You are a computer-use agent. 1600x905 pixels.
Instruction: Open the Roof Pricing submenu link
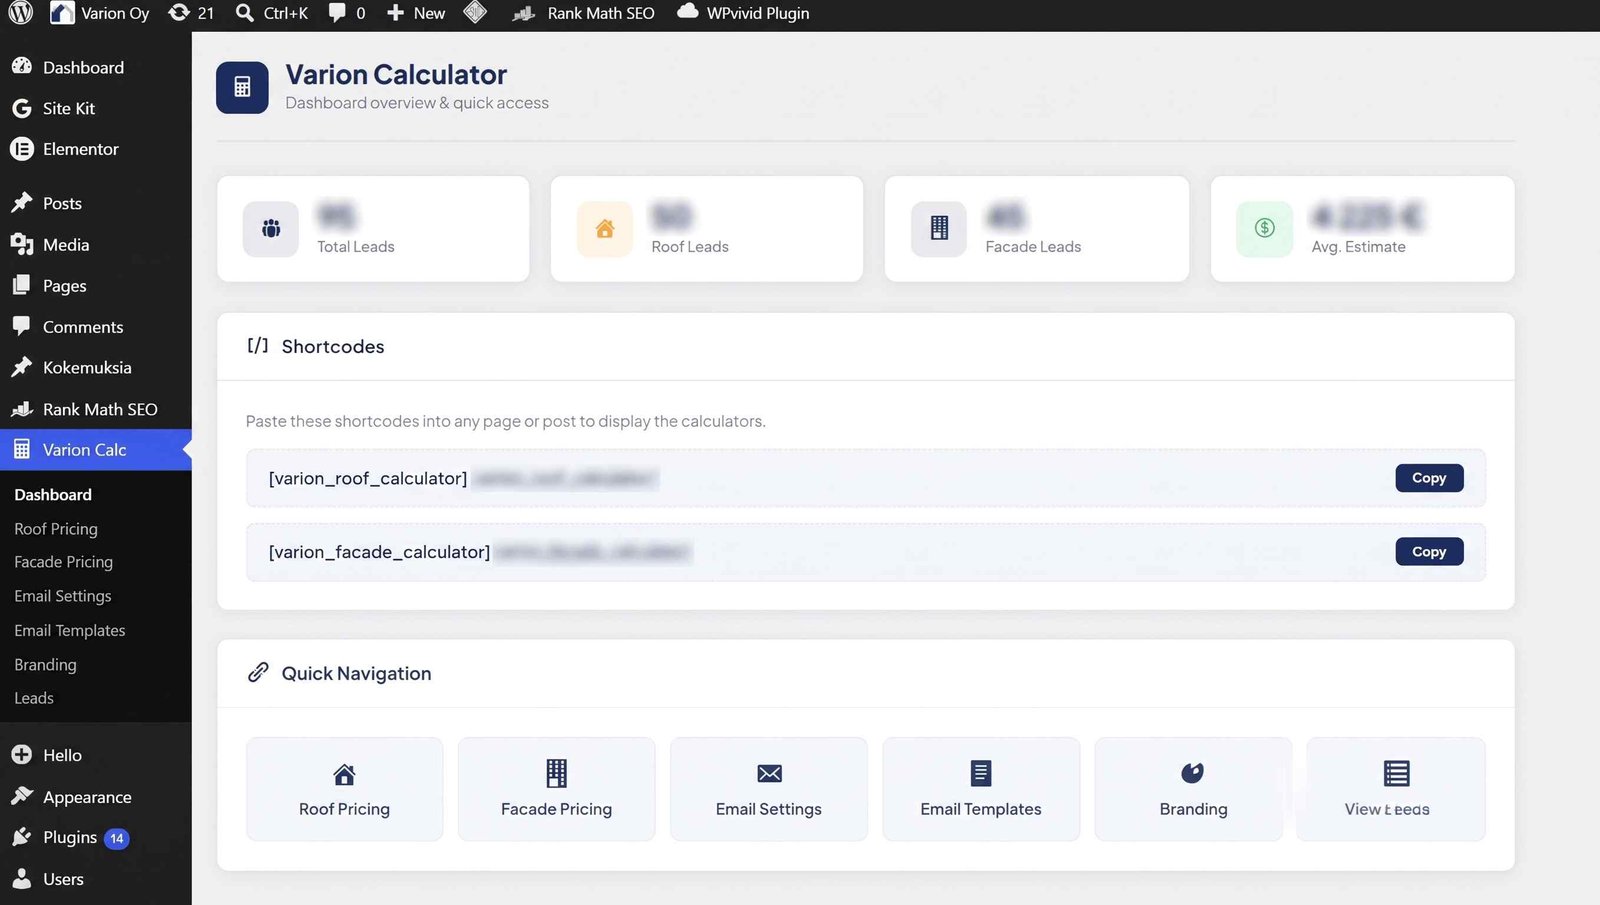[x=56, y=529]
